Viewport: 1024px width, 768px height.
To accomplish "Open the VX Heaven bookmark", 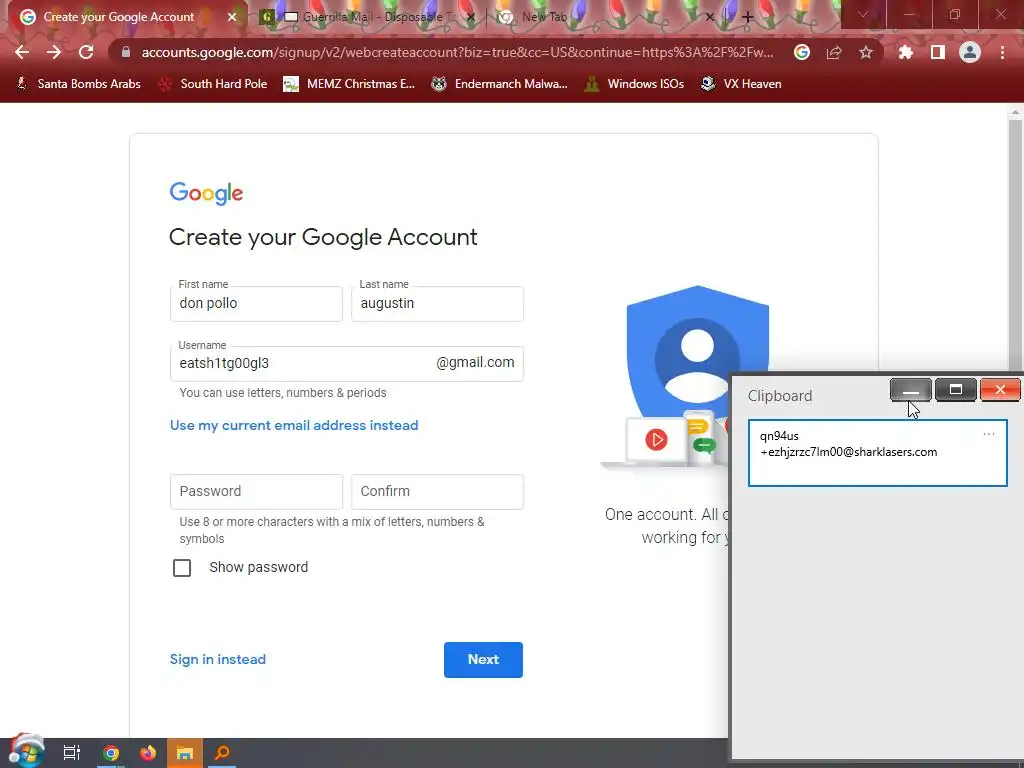I will (741, 84).
